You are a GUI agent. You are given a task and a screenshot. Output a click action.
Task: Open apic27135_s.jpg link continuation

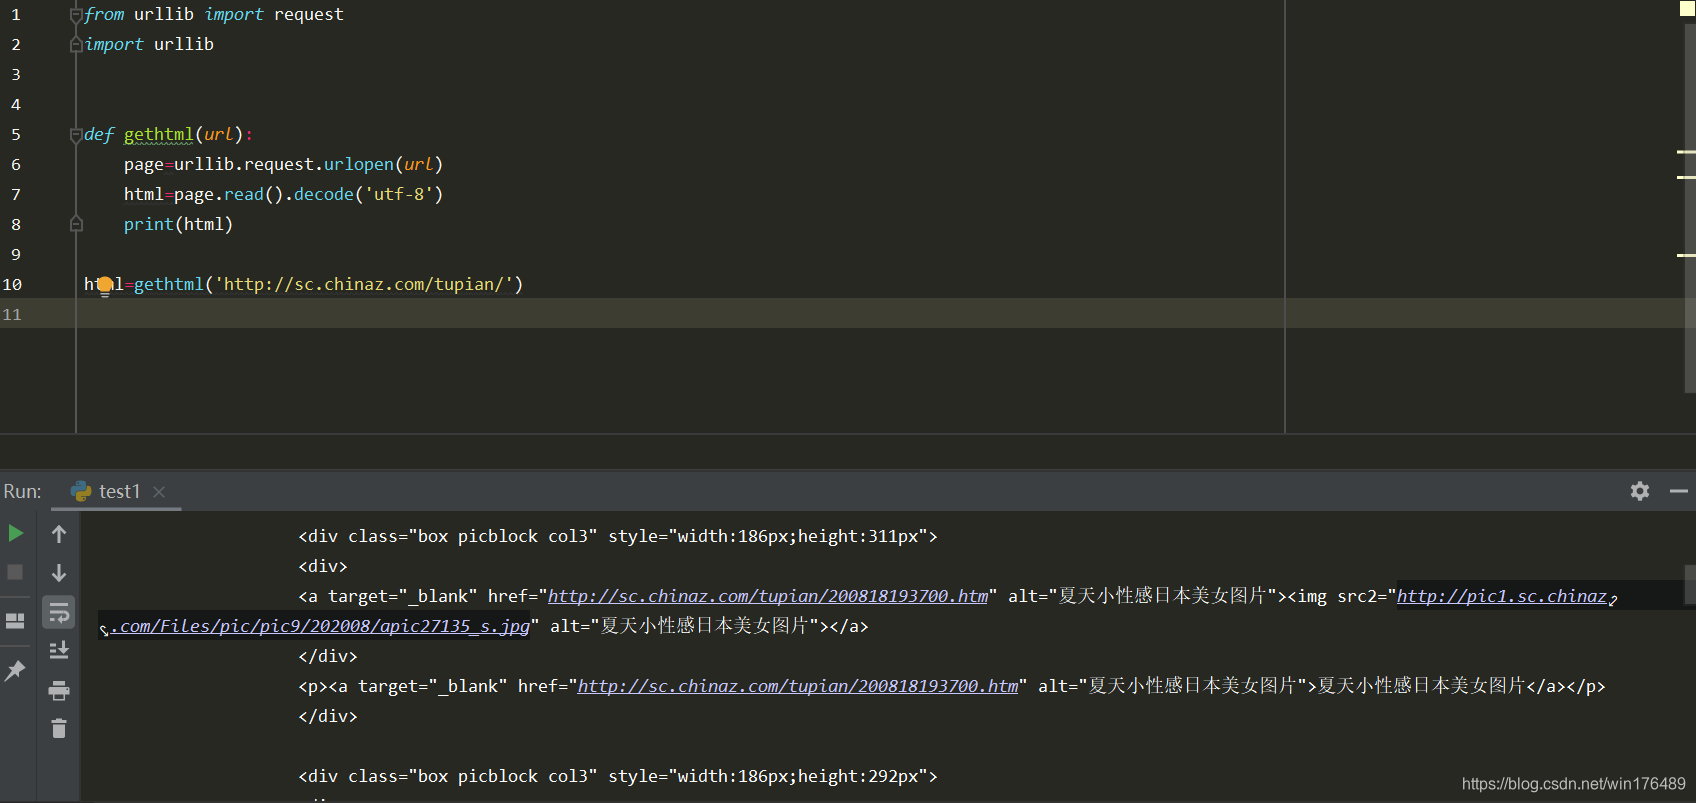(320, 626)
